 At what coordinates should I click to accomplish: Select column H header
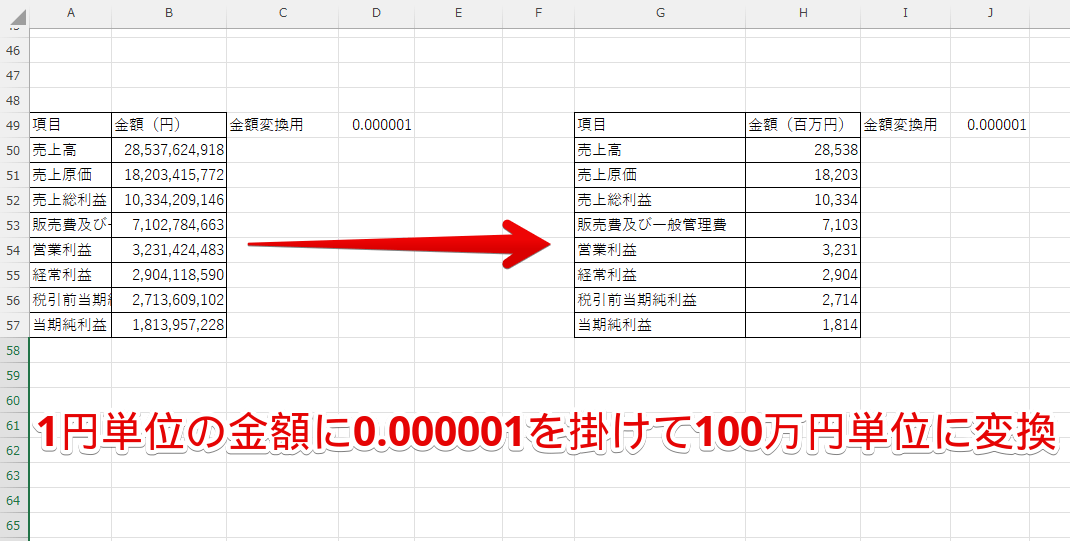(803, 13)
